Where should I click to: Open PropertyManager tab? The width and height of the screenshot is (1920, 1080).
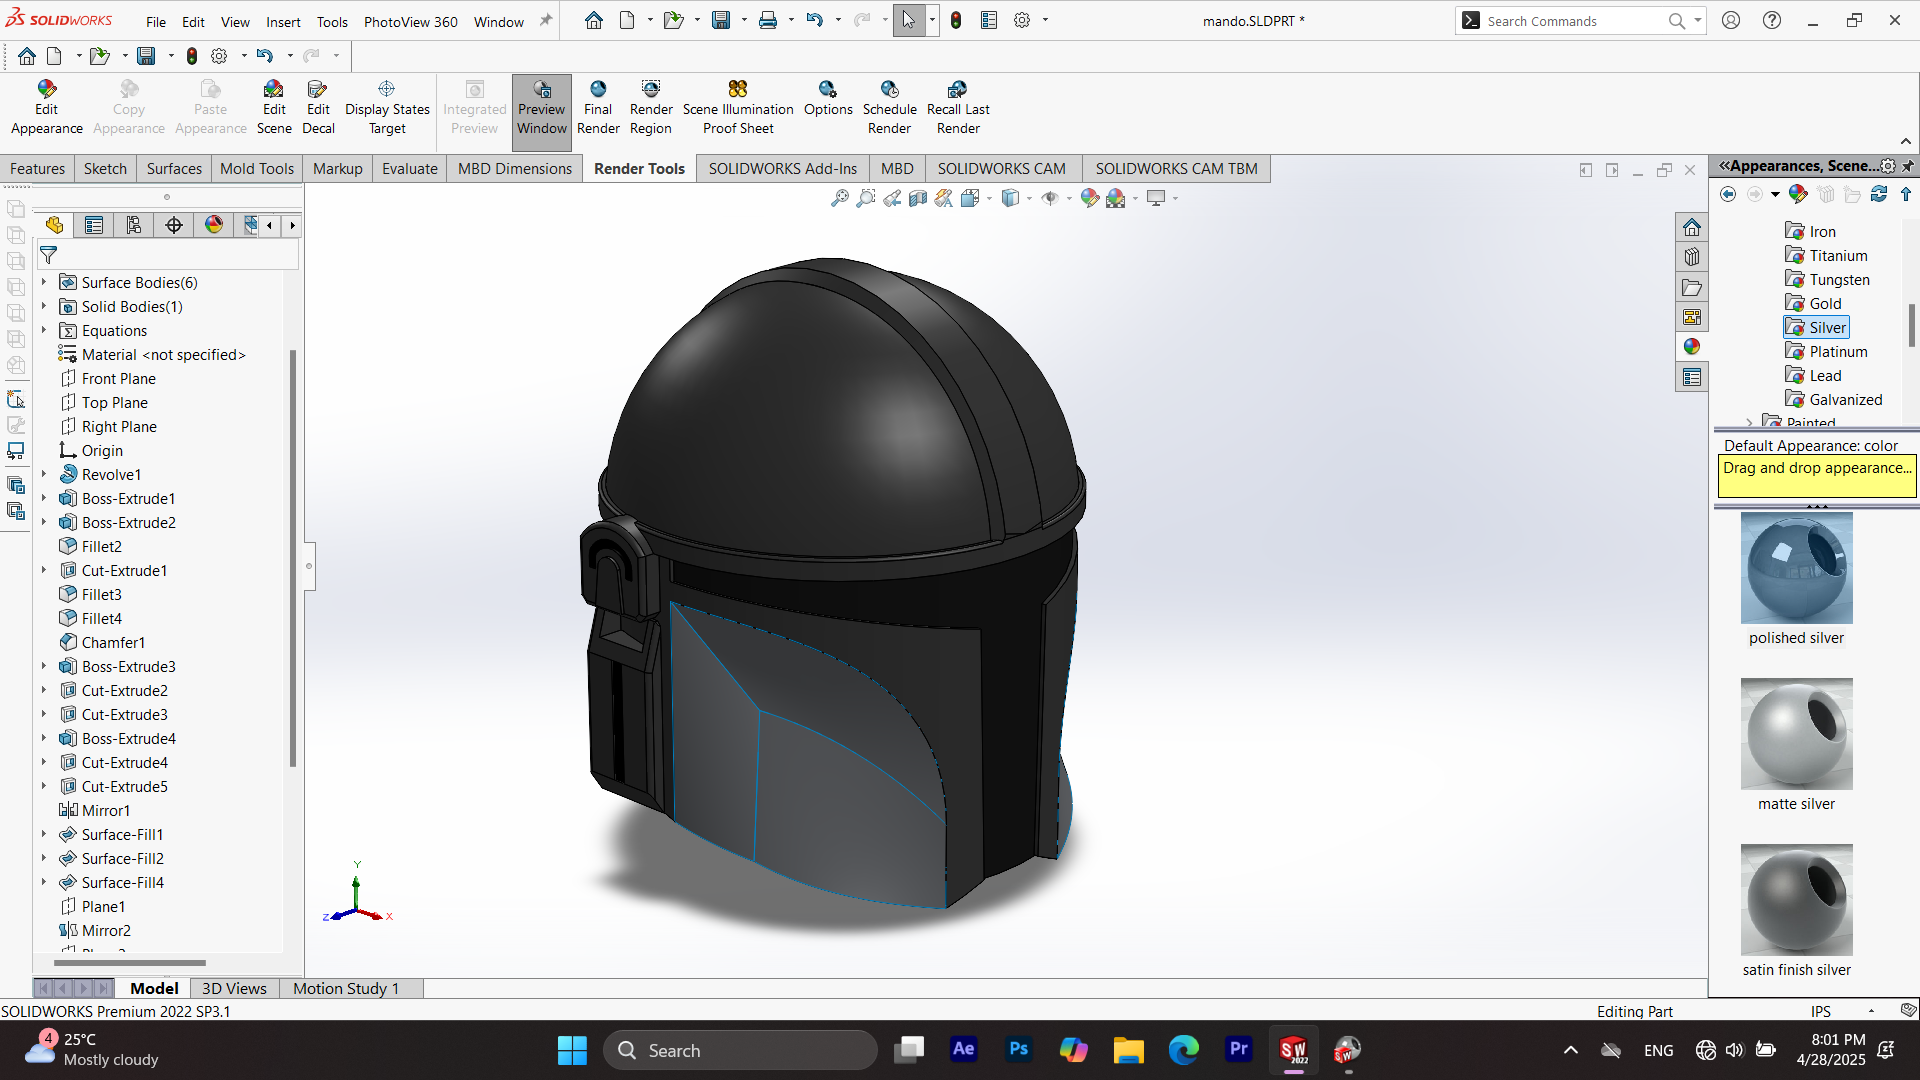tap(94, 225)
